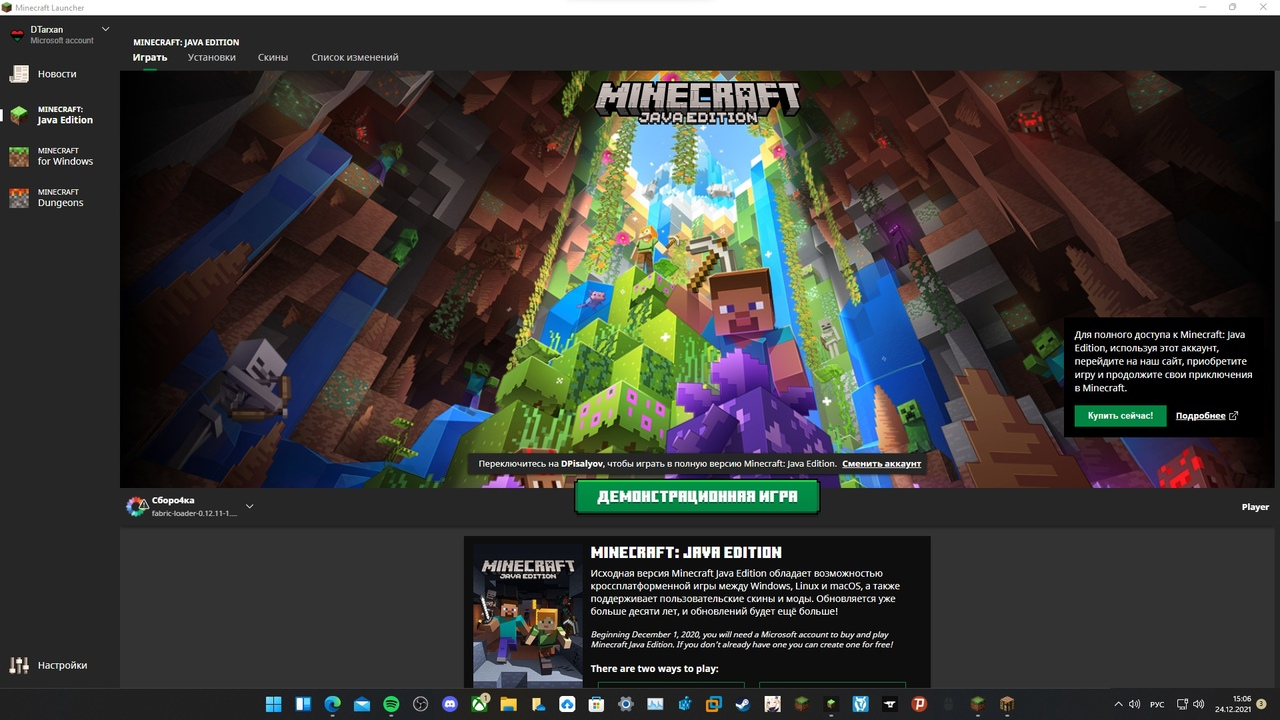Show hidden system tray icons chevron
Image resolution: width=1280 pixels, height=720 pixels.
pyautogui.click(x=1118, y=704)
